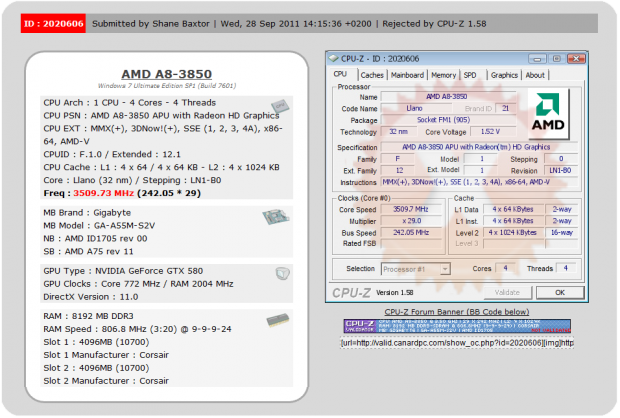Click the Name field showing AMD A8-3850
This screenshot has width=620, height=418.
pos(448,96)
